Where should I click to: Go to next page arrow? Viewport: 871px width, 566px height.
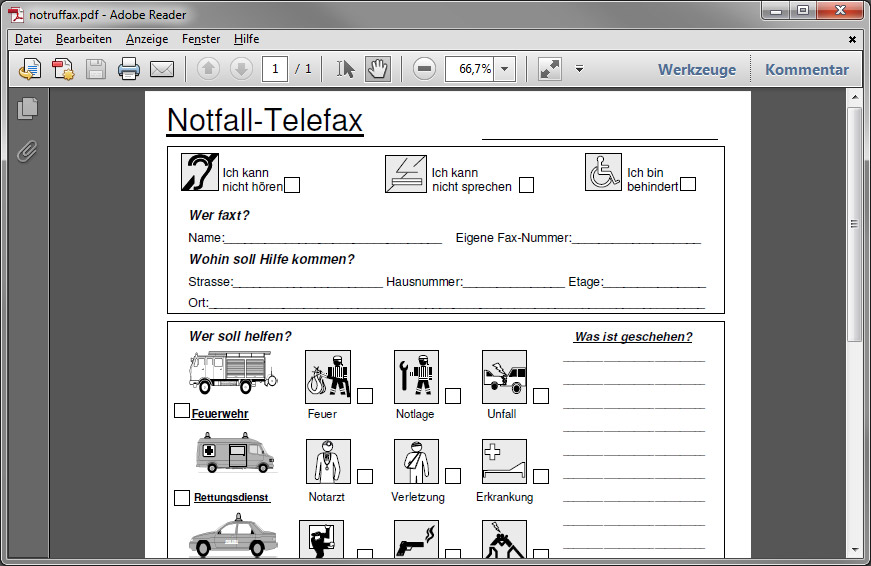click(241, 69)
